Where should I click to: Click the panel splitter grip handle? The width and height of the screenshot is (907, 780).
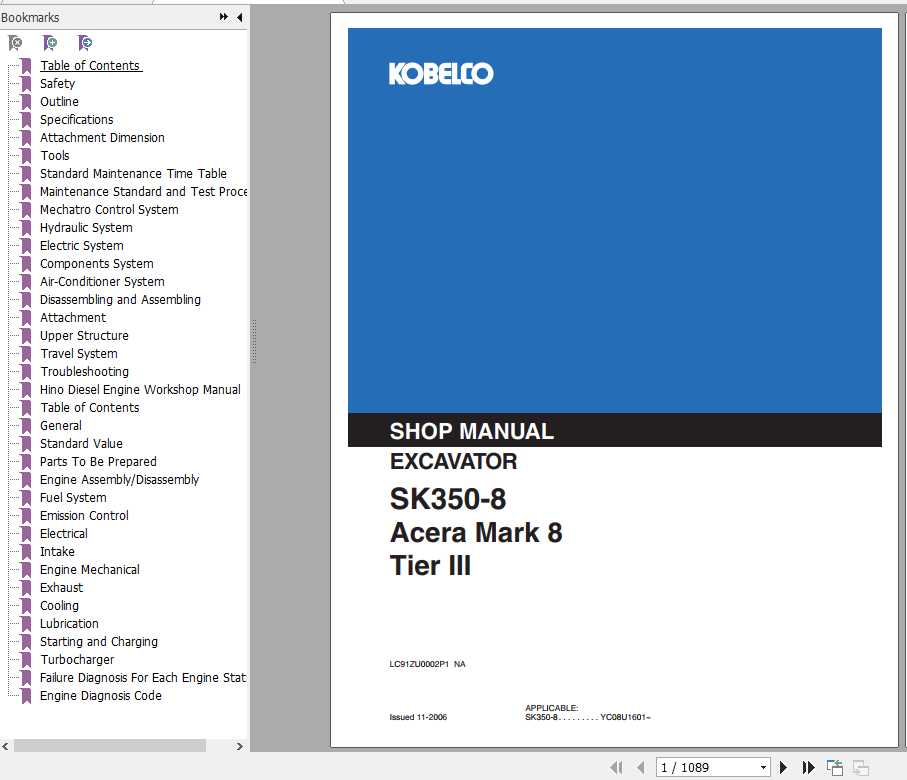pos(253,341)
